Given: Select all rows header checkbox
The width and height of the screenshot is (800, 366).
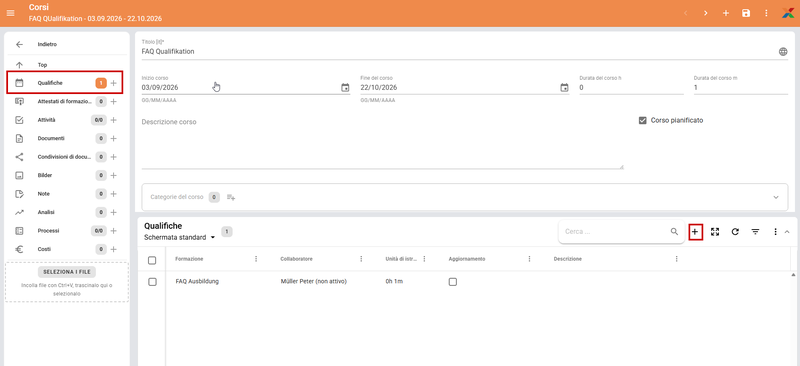Looking at the screenshot, I should pos(152,260).
